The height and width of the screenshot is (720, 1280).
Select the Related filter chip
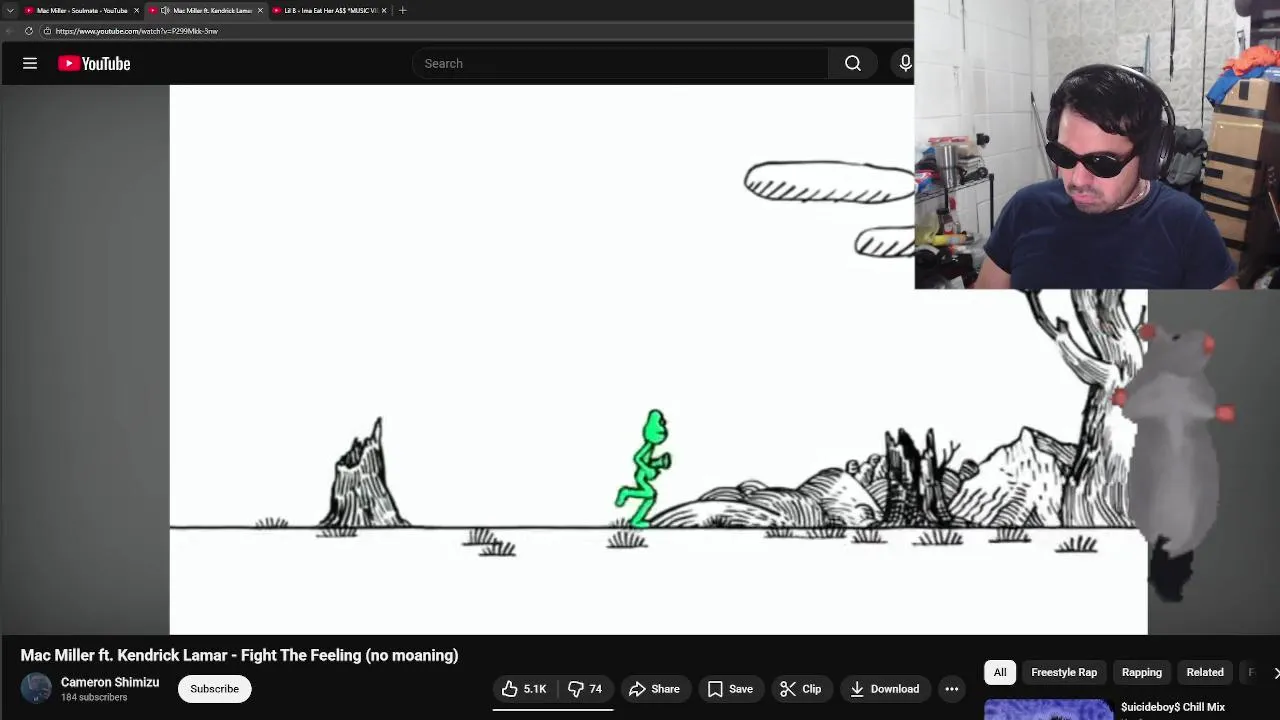tap(1205, 672)
